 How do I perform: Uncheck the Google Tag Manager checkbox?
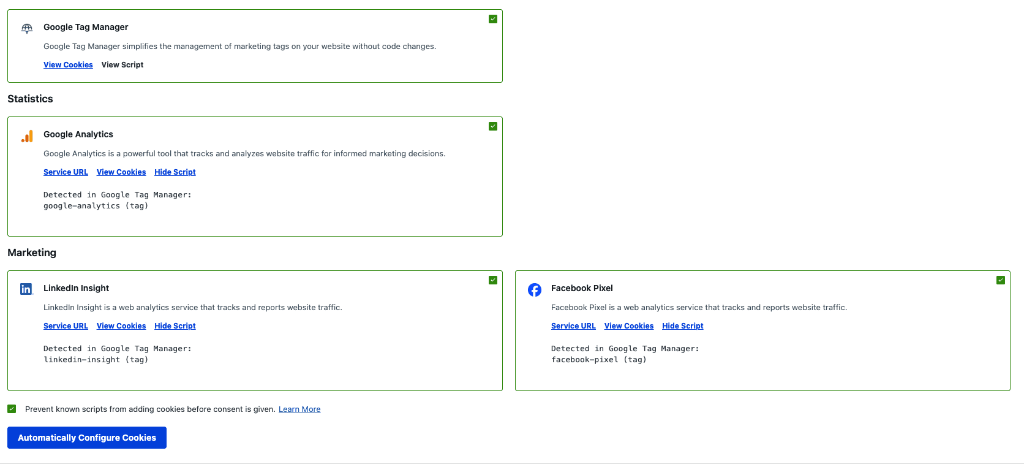point(493,19)
